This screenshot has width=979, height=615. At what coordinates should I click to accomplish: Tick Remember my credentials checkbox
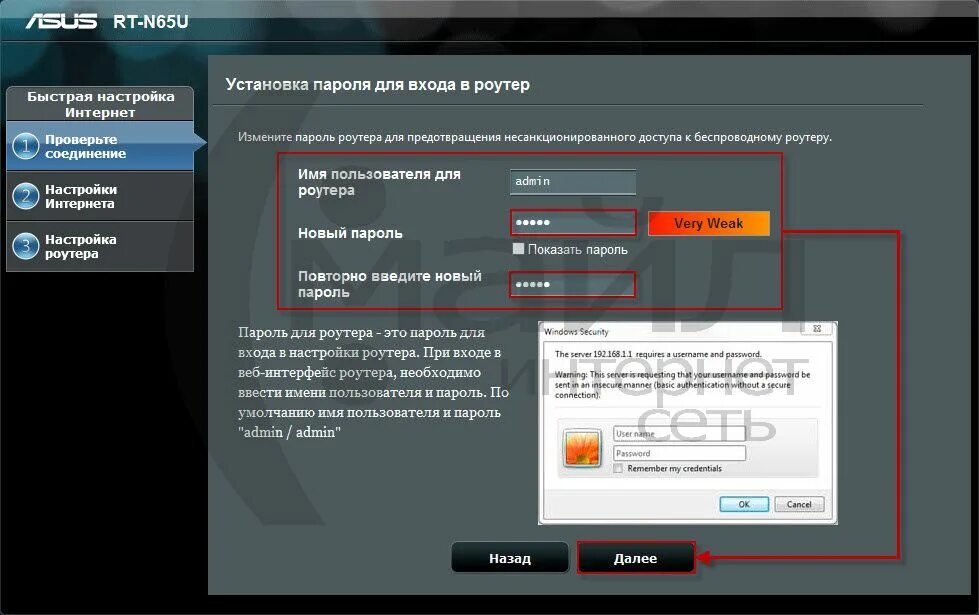(x=618, y=468)
